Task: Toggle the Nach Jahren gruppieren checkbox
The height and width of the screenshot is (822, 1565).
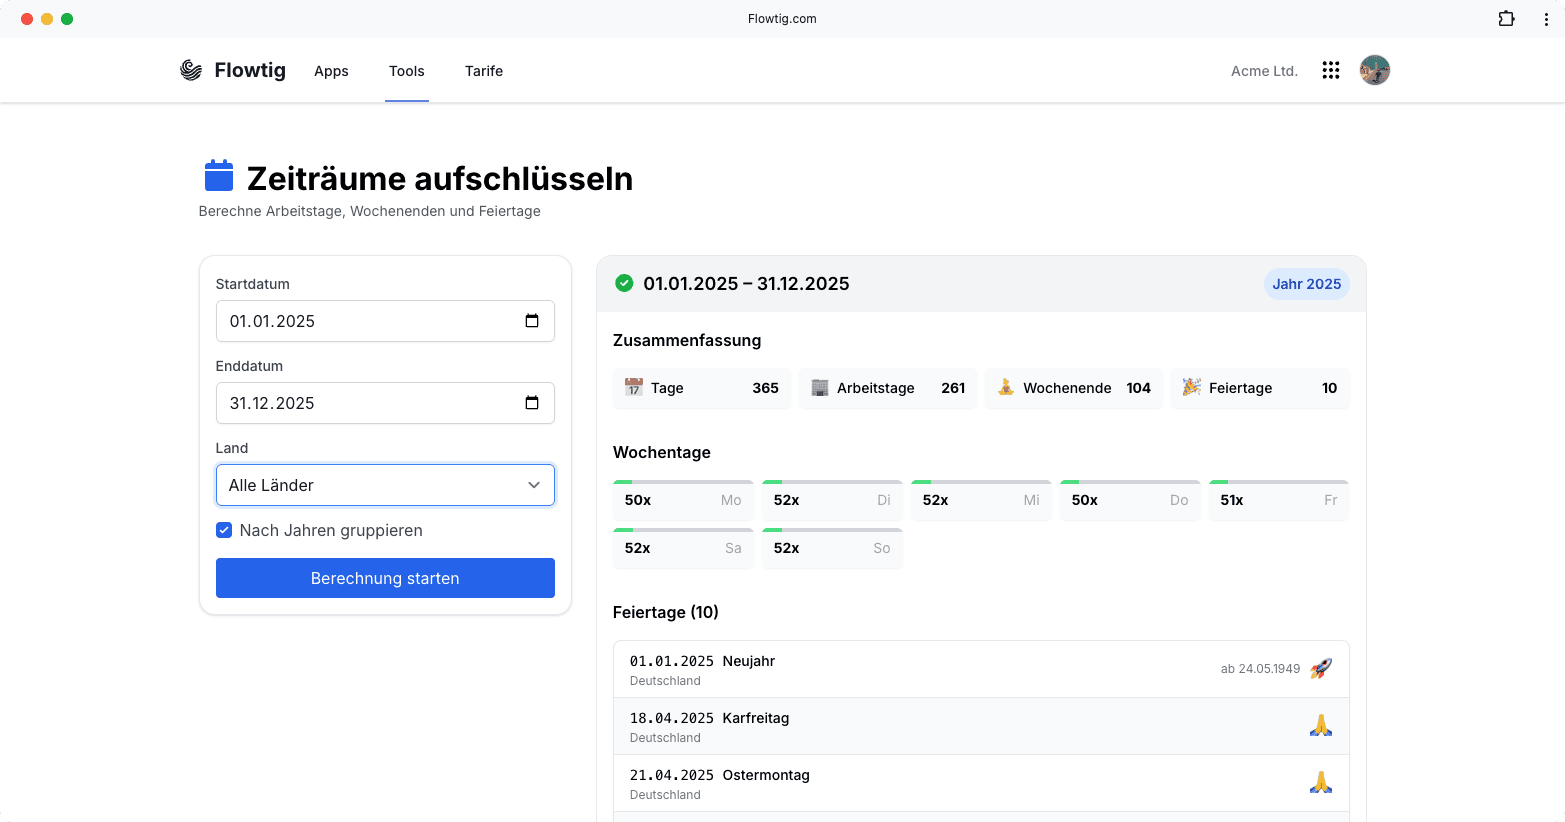Action: (x=224, y=530)
